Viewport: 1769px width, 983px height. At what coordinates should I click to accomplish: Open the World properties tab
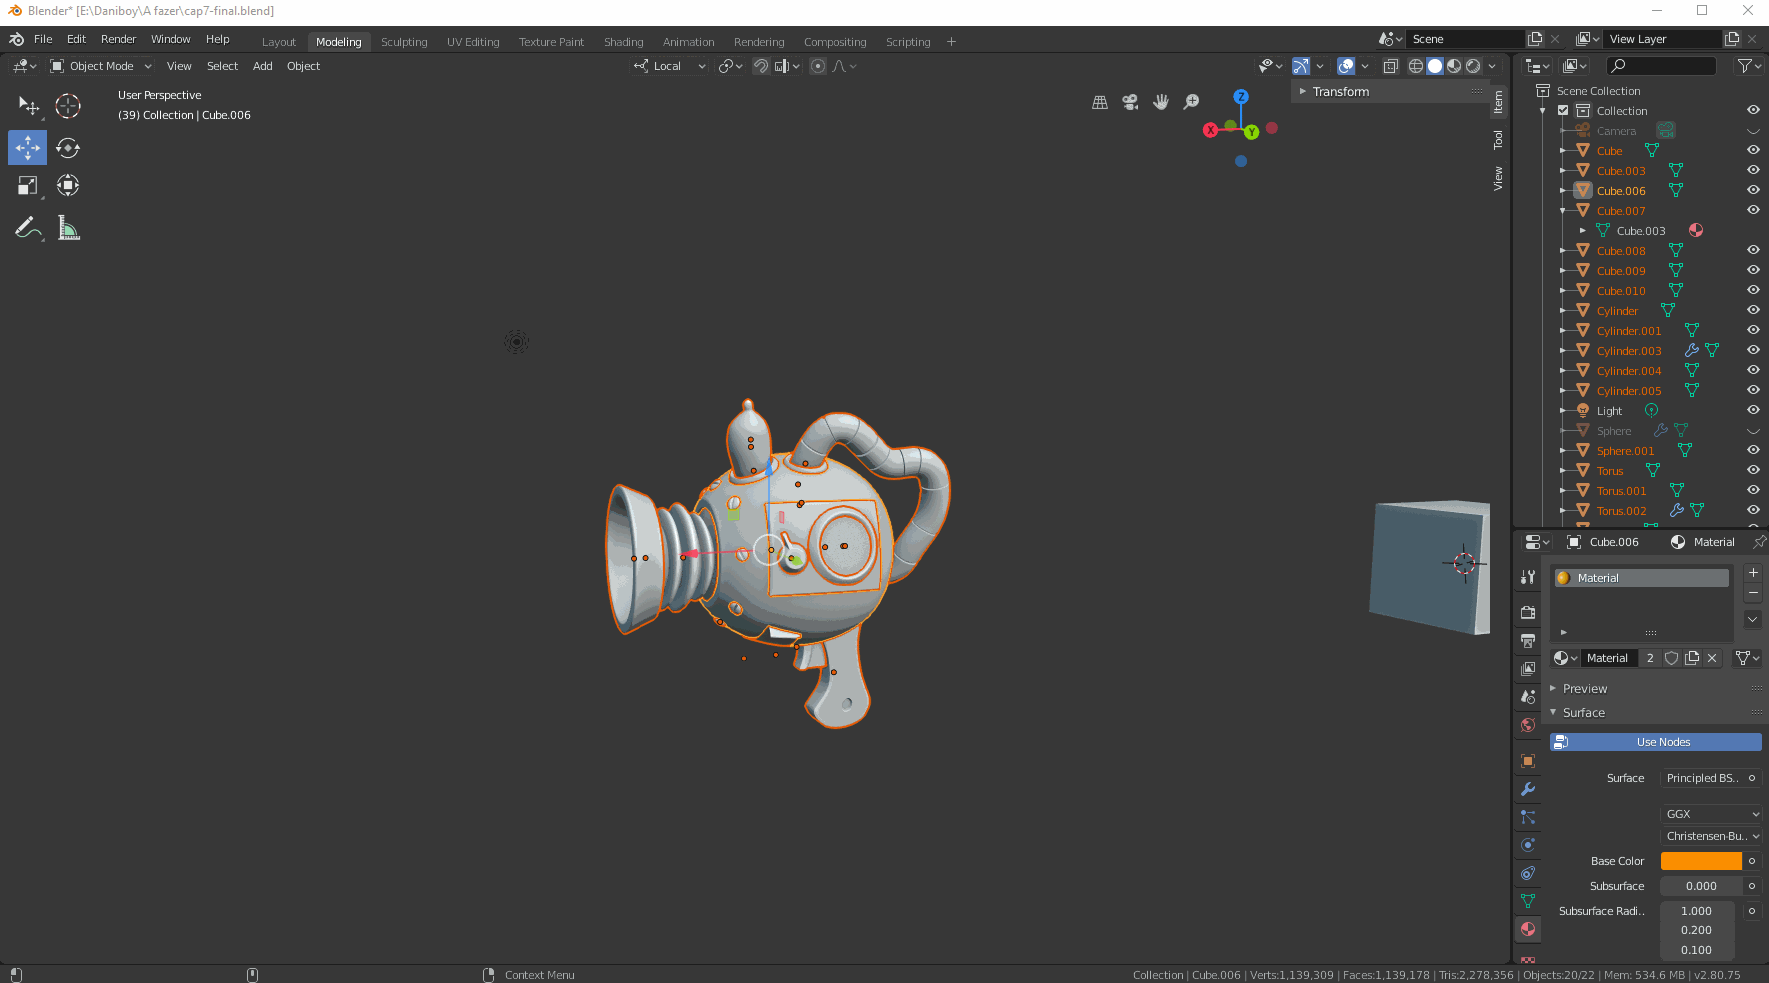[x=1528, y=725]
